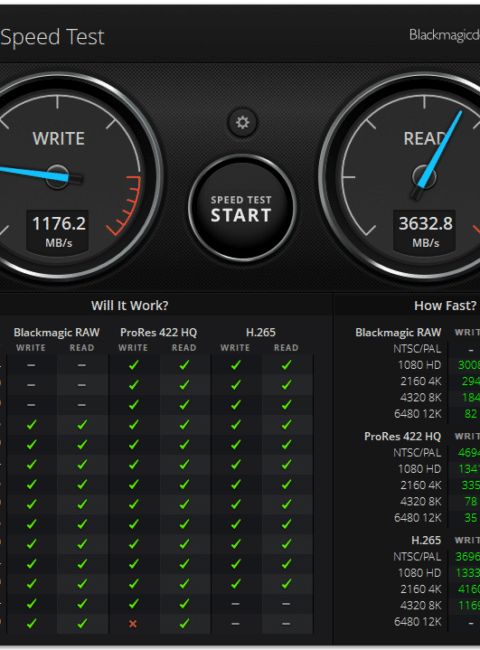Click 1080 HD row under How Fast H.265
The image size is (480, 650).
(x=419, y=573)
